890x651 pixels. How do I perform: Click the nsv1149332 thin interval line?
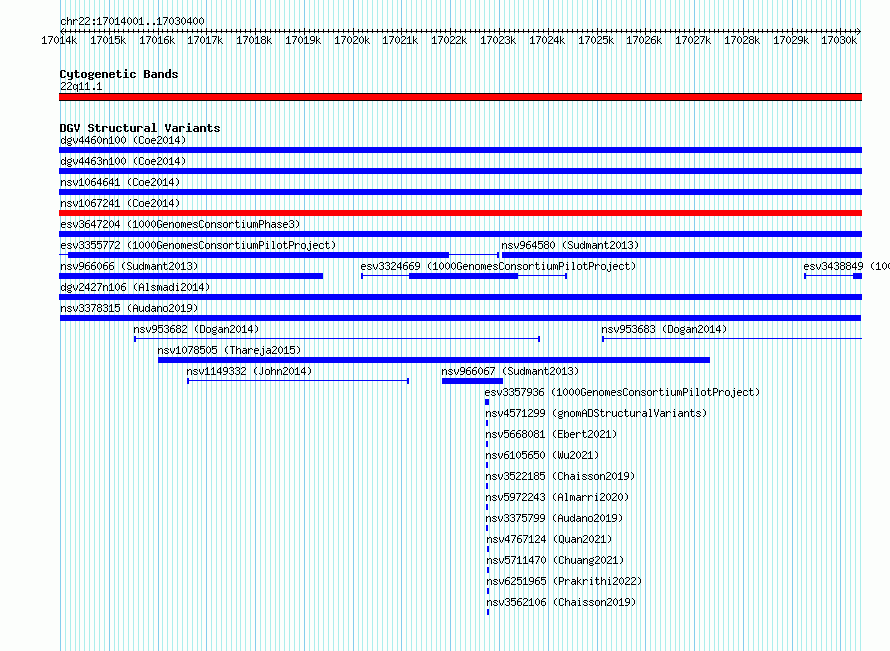pos(298,381)
